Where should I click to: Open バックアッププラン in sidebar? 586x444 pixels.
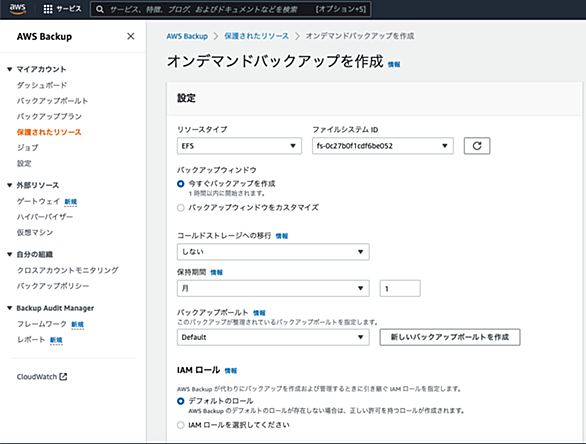[x=49, y=117]
